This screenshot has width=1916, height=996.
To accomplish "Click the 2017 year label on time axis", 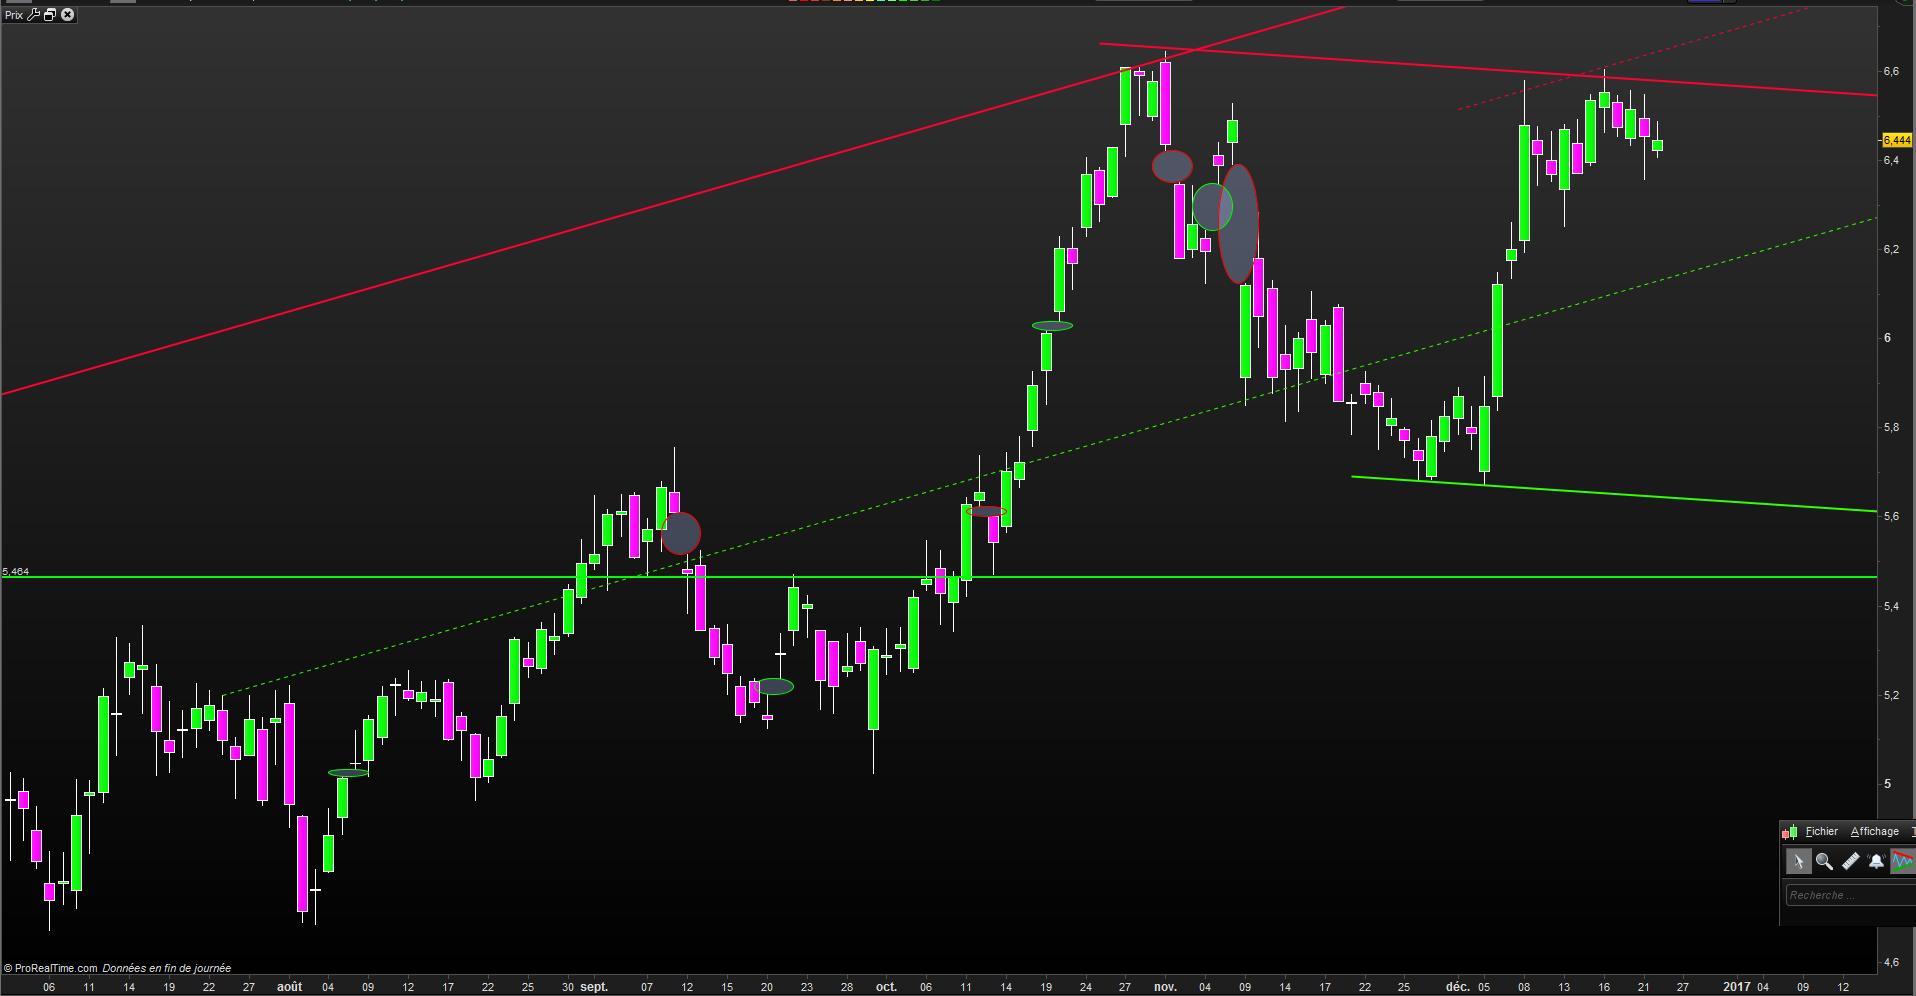I will coord(1737,987).
